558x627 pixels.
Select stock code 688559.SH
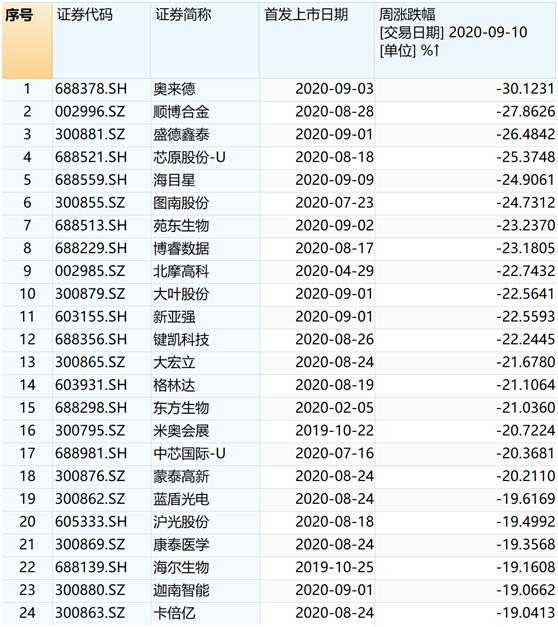[x=91, y=180]
